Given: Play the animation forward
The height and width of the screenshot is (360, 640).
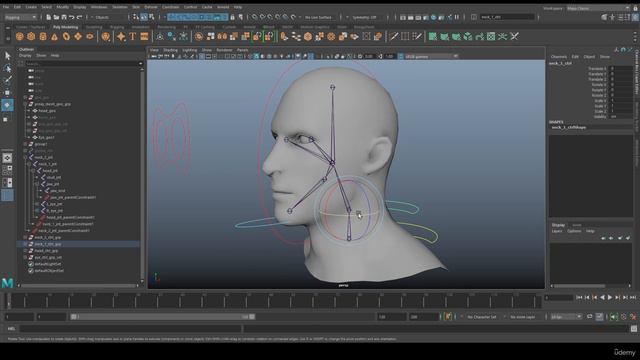Looking at the screenshot, I should click(x=610, y=298).
